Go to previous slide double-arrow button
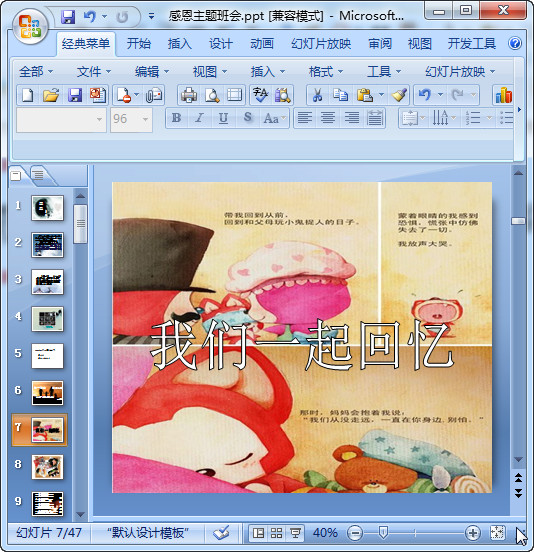 coord(518,478)
